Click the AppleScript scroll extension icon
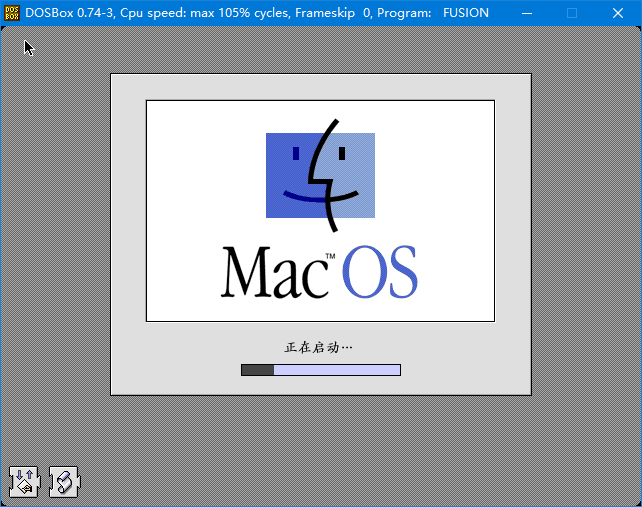Viewport: 642px width, 507px height. pyautogui.click(x=64, y=482)
